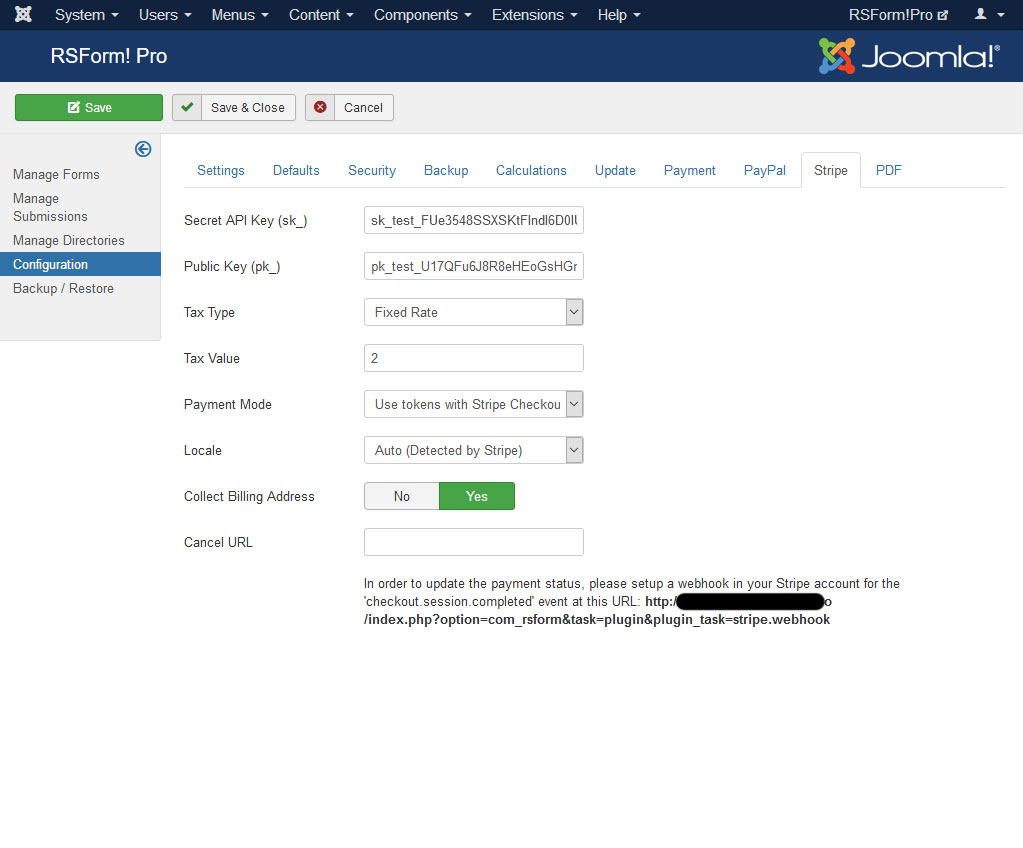Click the Secret API Key input field

coord(474,220)
